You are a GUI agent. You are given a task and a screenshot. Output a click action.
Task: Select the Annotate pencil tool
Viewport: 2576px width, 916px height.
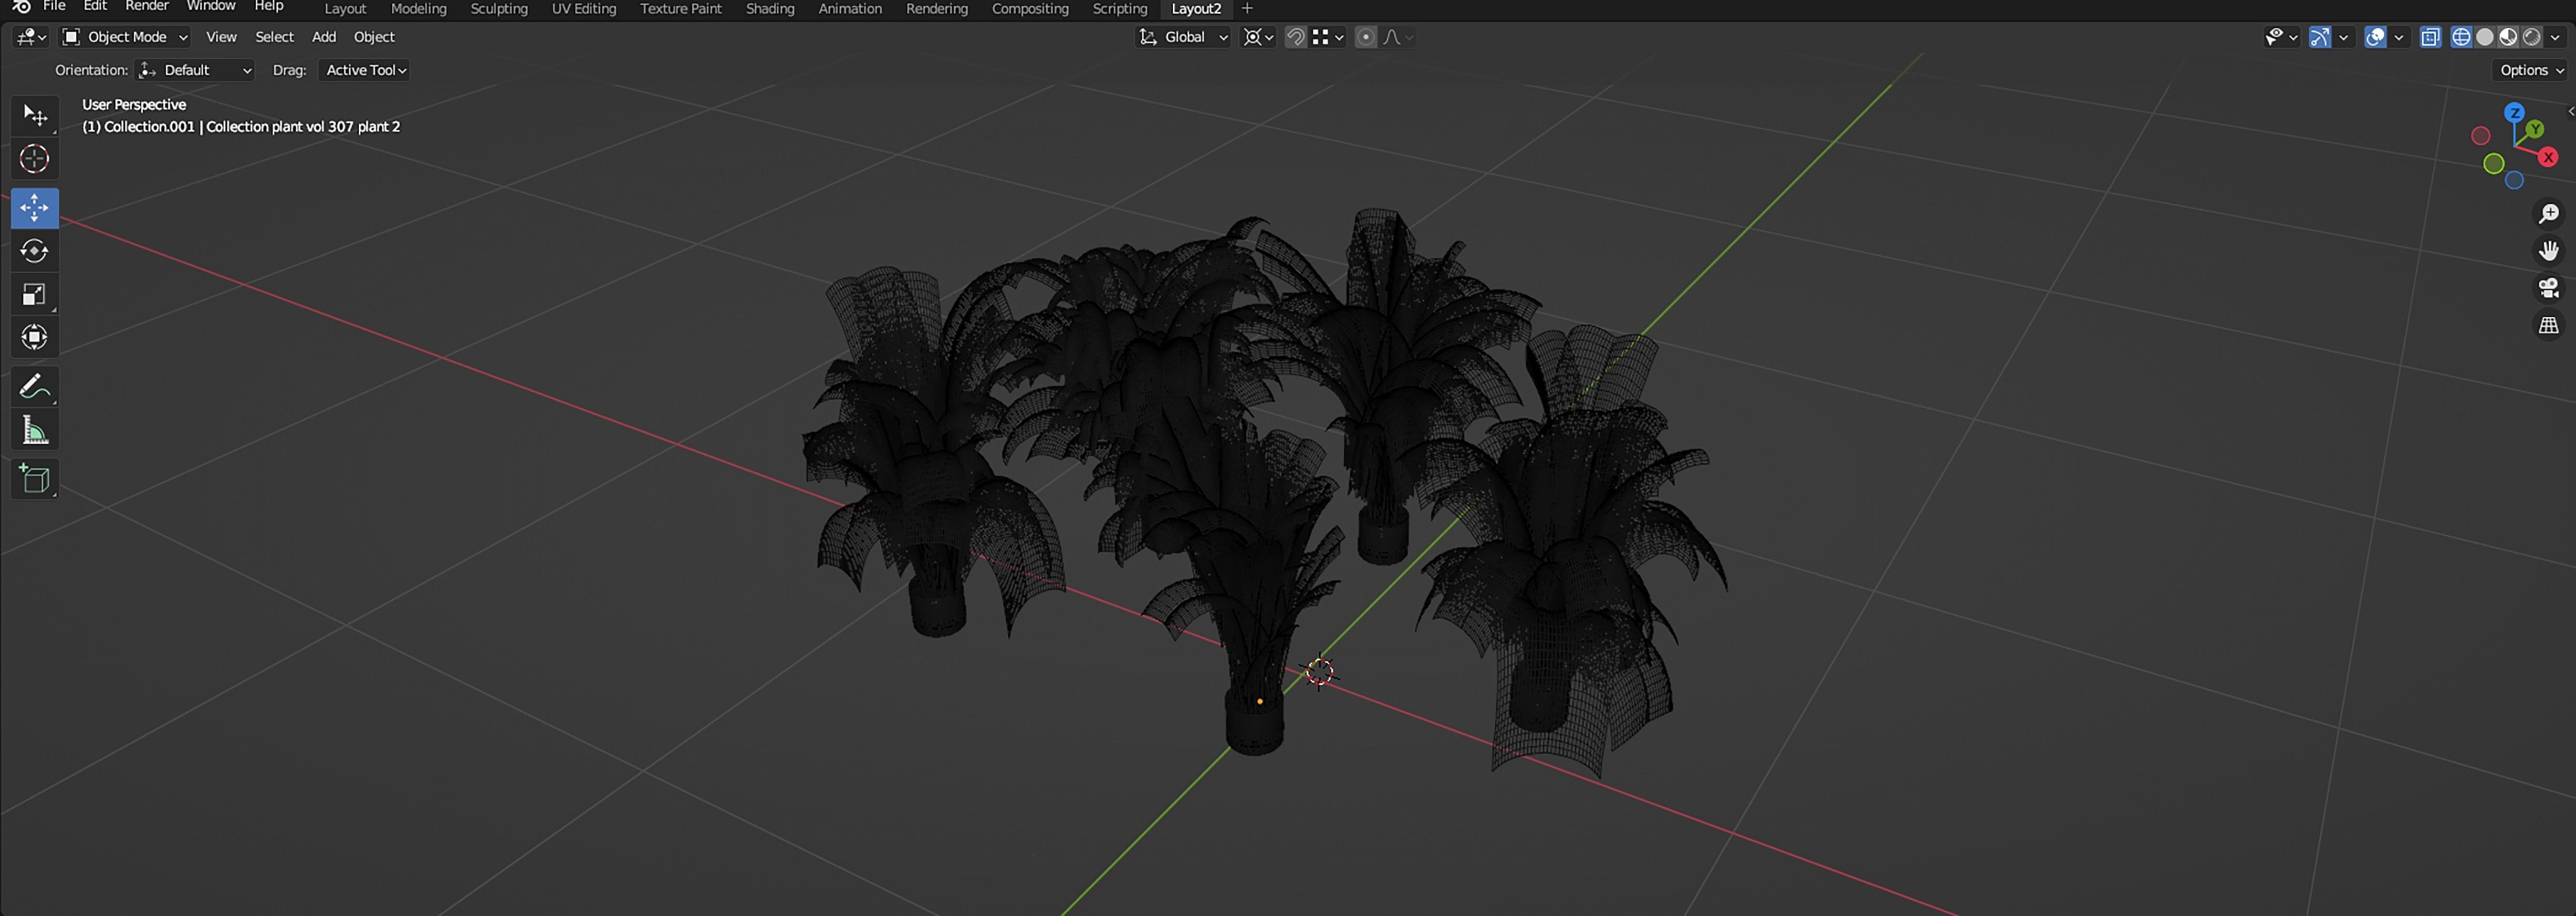35,387
